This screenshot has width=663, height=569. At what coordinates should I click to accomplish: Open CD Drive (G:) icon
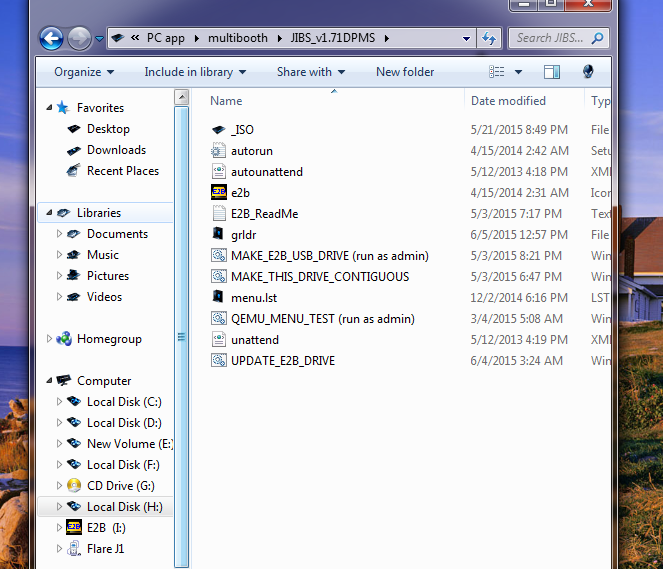click(x=74, y=486)
